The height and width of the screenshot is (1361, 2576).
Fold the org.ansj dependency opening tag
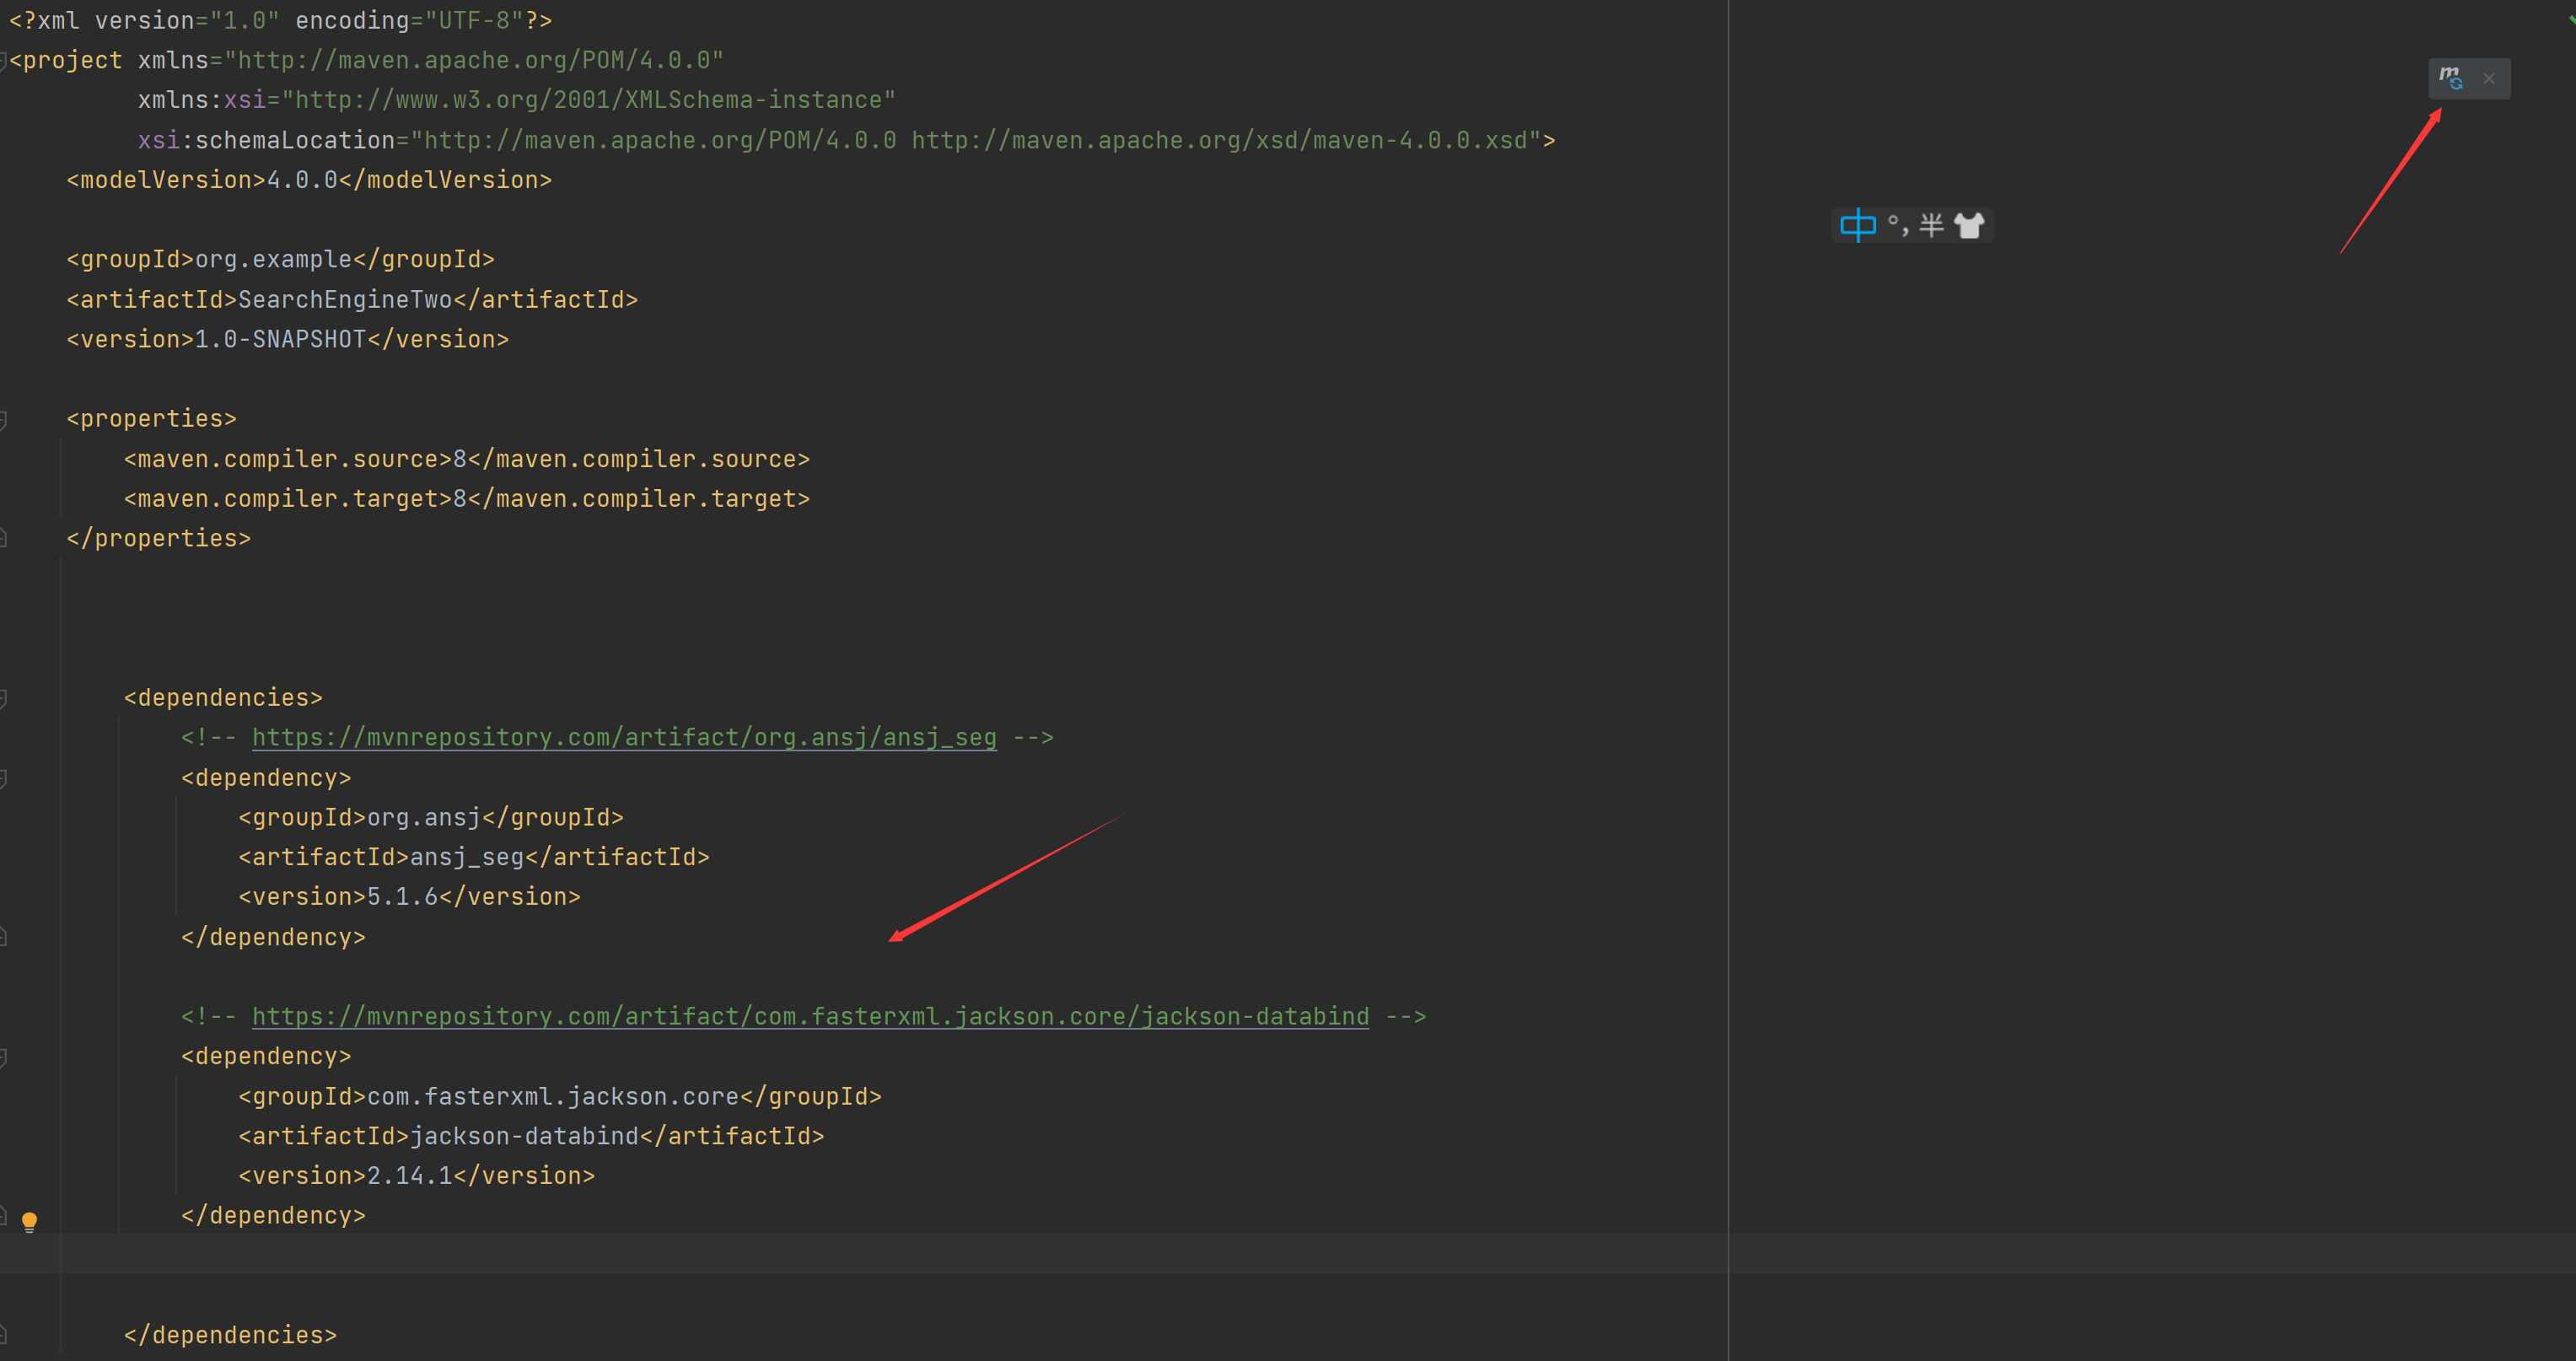(4, 779)
